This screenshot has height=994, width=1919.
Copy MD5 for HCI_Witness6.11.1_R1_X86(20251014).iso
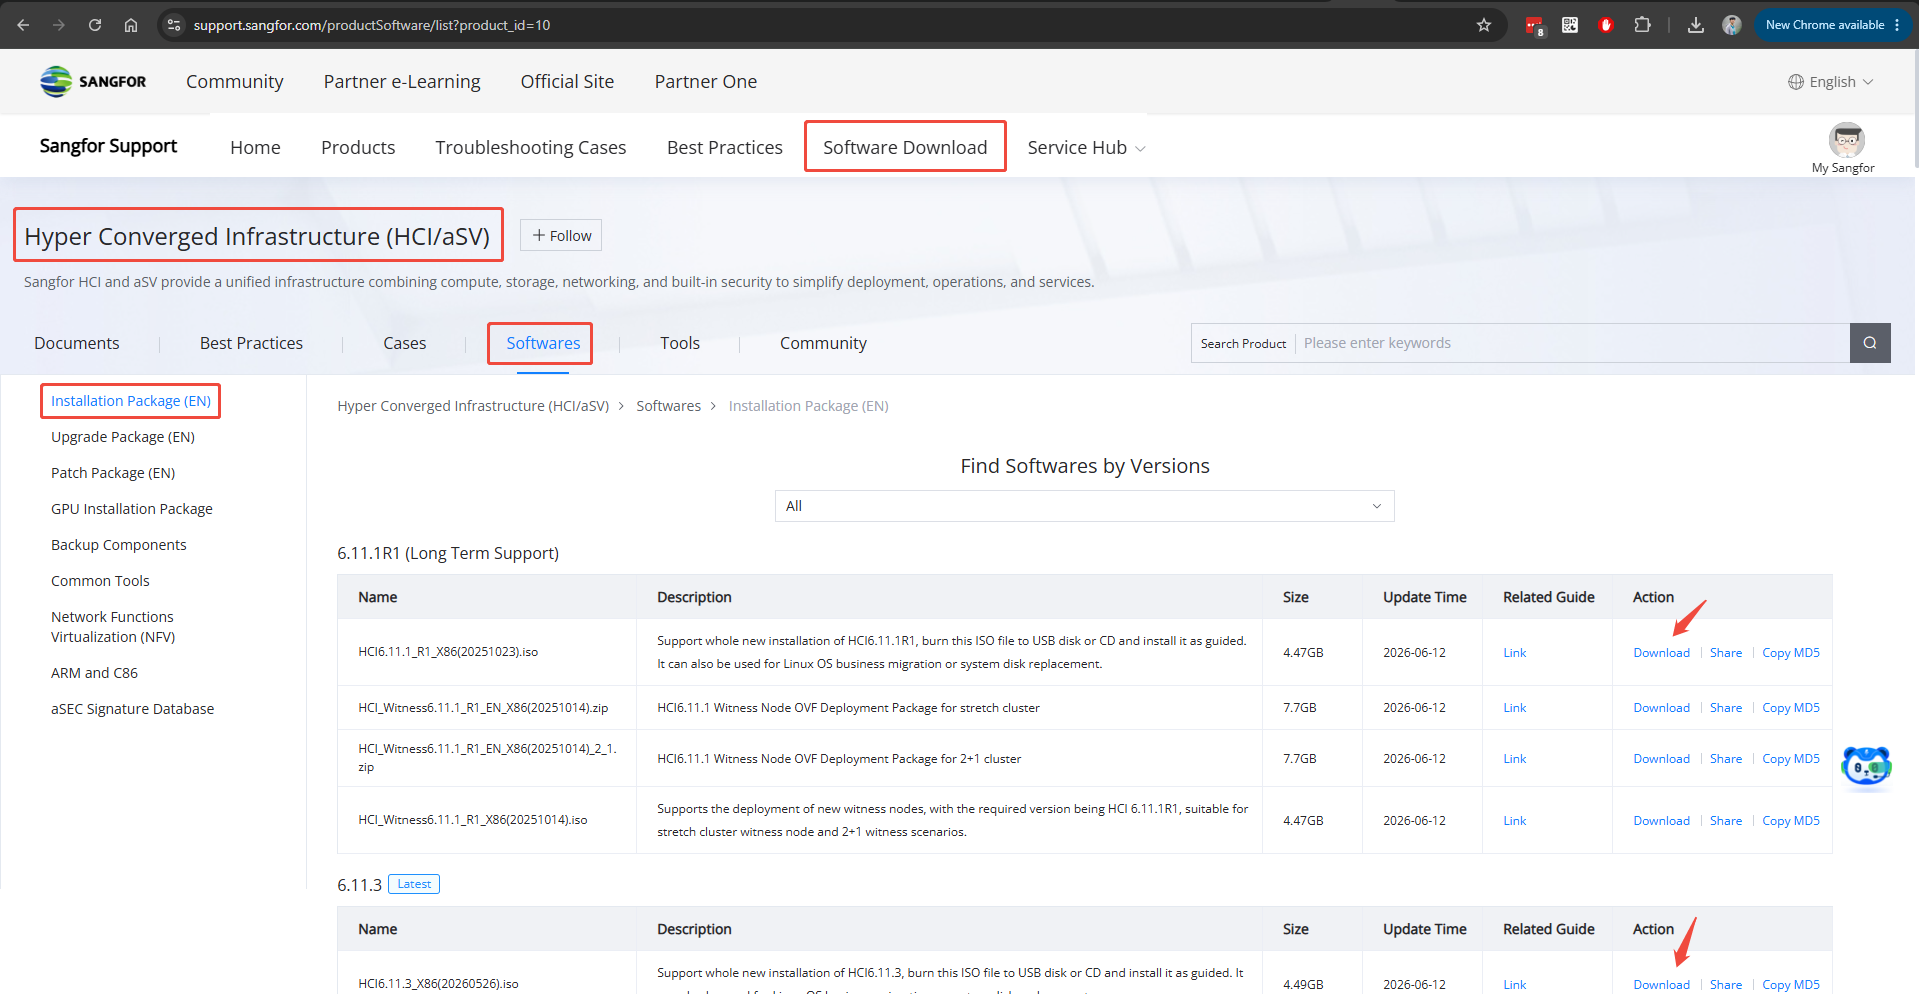[x=1790, y=821]
